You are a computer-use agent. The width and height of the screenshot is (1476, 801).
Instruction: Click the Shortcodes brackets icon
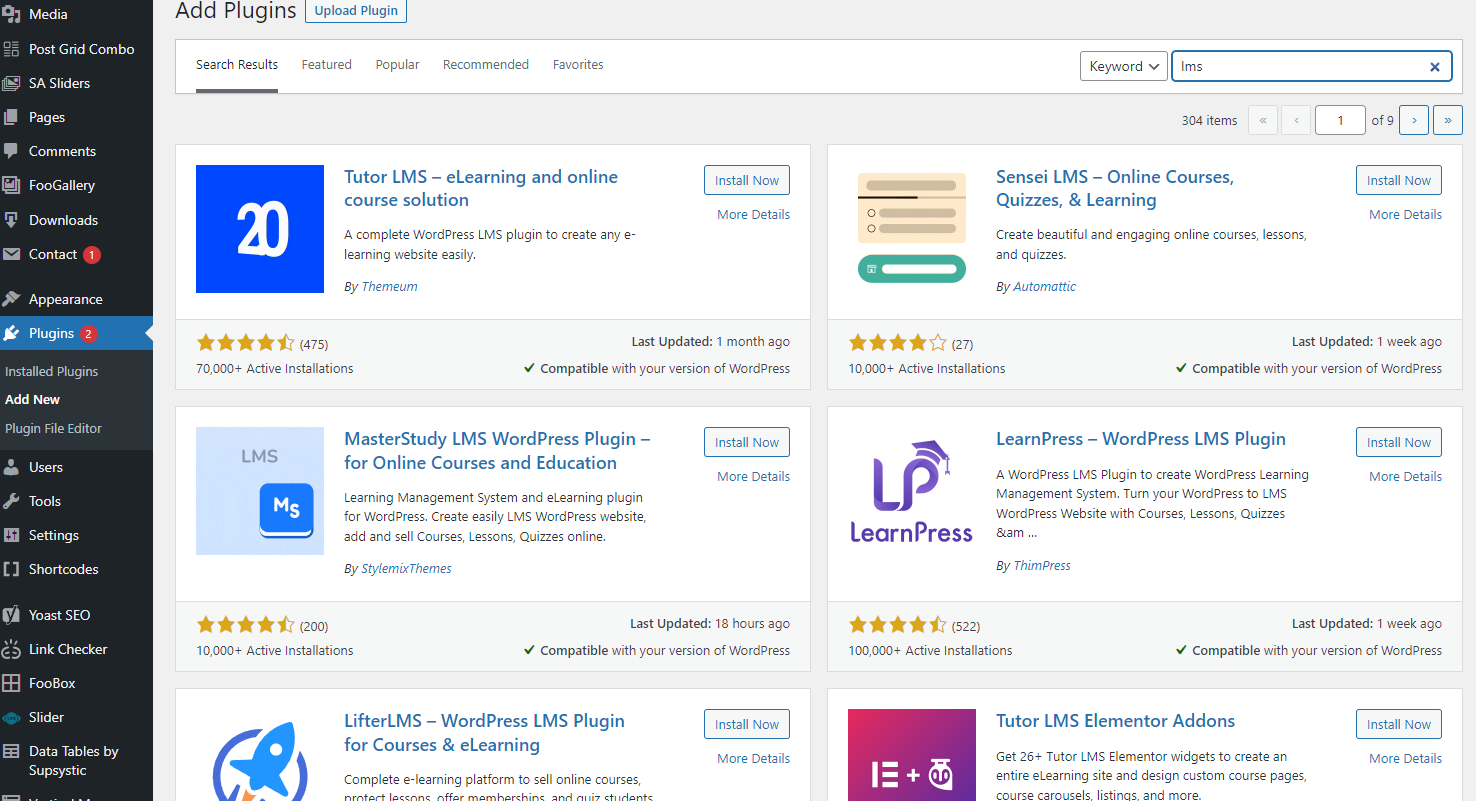11,569
